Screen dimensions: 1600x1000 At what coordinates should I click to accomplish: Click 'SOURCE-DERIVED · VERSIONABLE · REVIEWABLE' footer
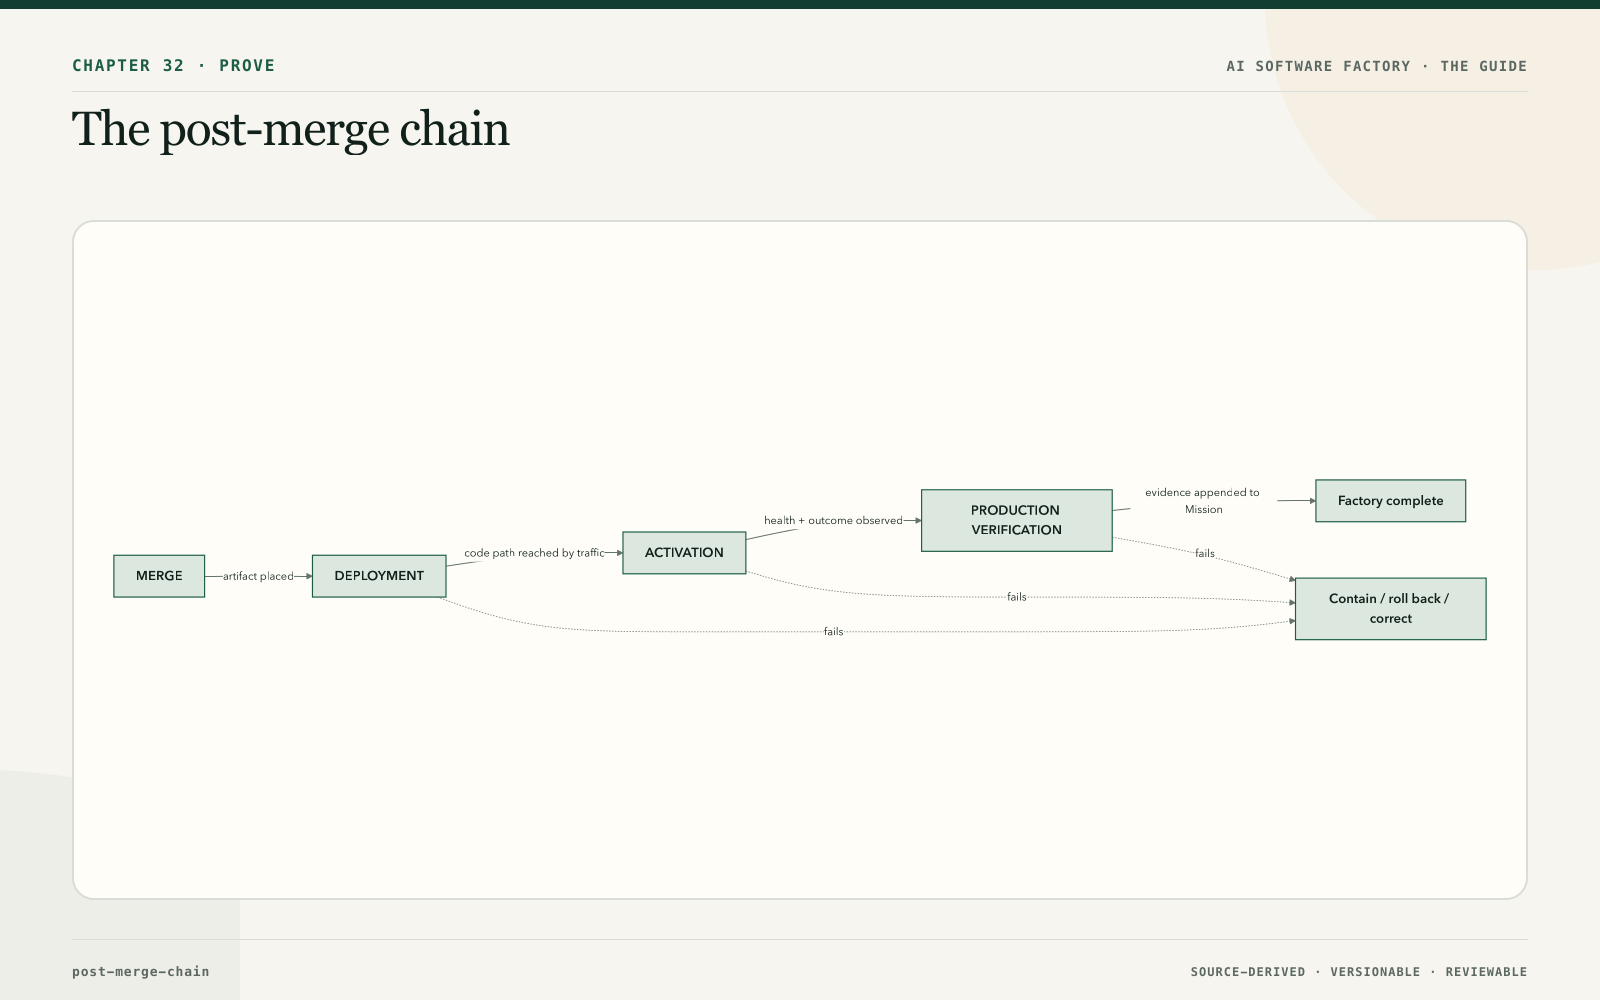[1359, 972]
